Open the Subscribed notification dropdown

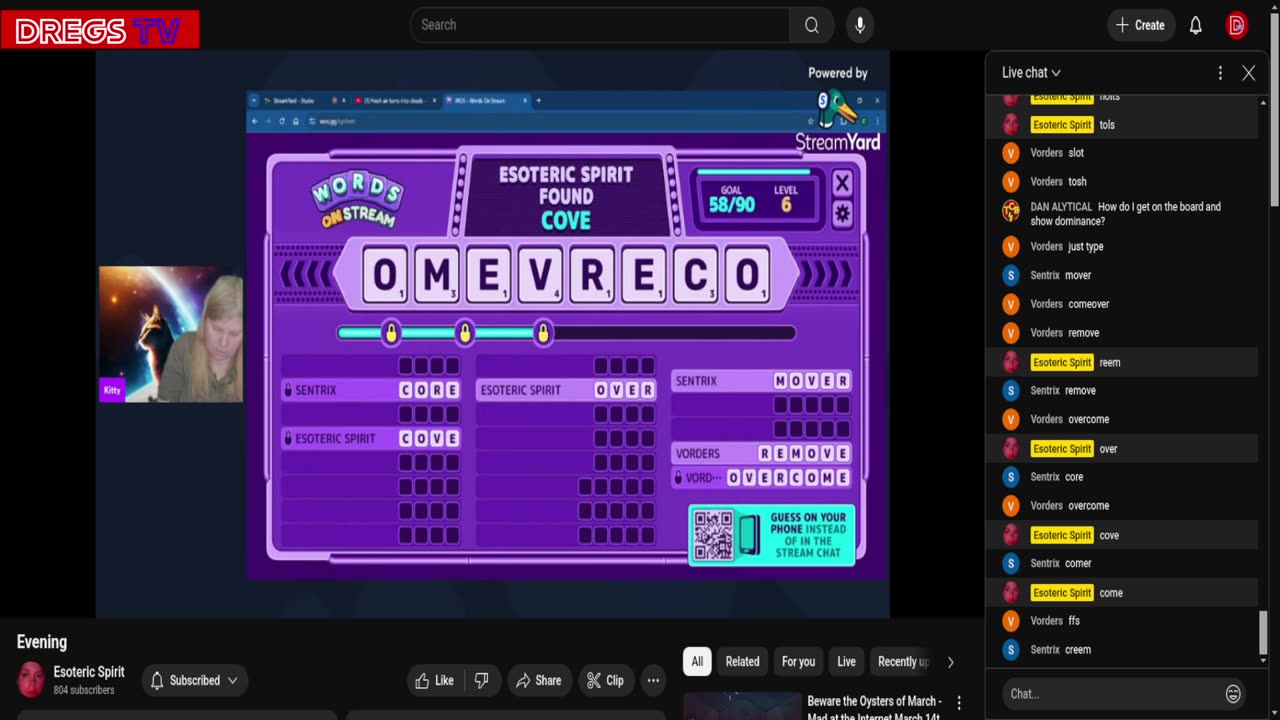(194, 681)
